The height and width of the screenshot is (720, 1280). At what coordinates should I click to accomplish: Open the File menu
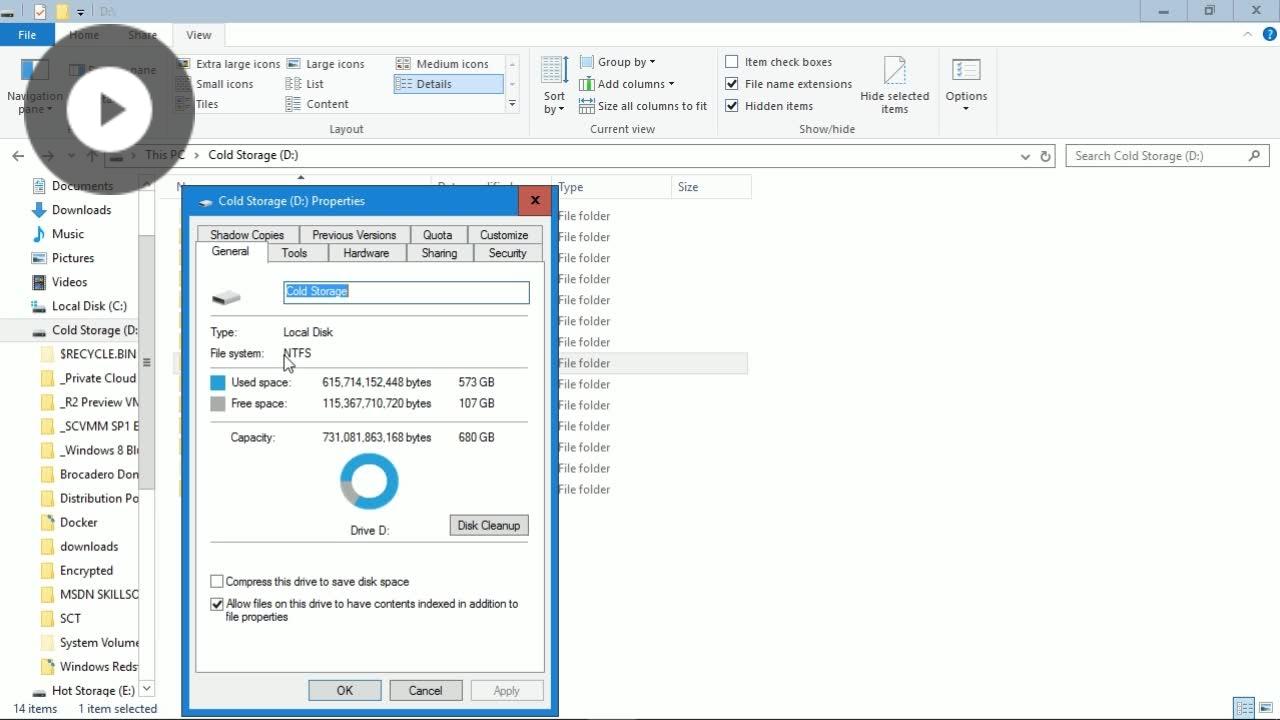[27, 35]
